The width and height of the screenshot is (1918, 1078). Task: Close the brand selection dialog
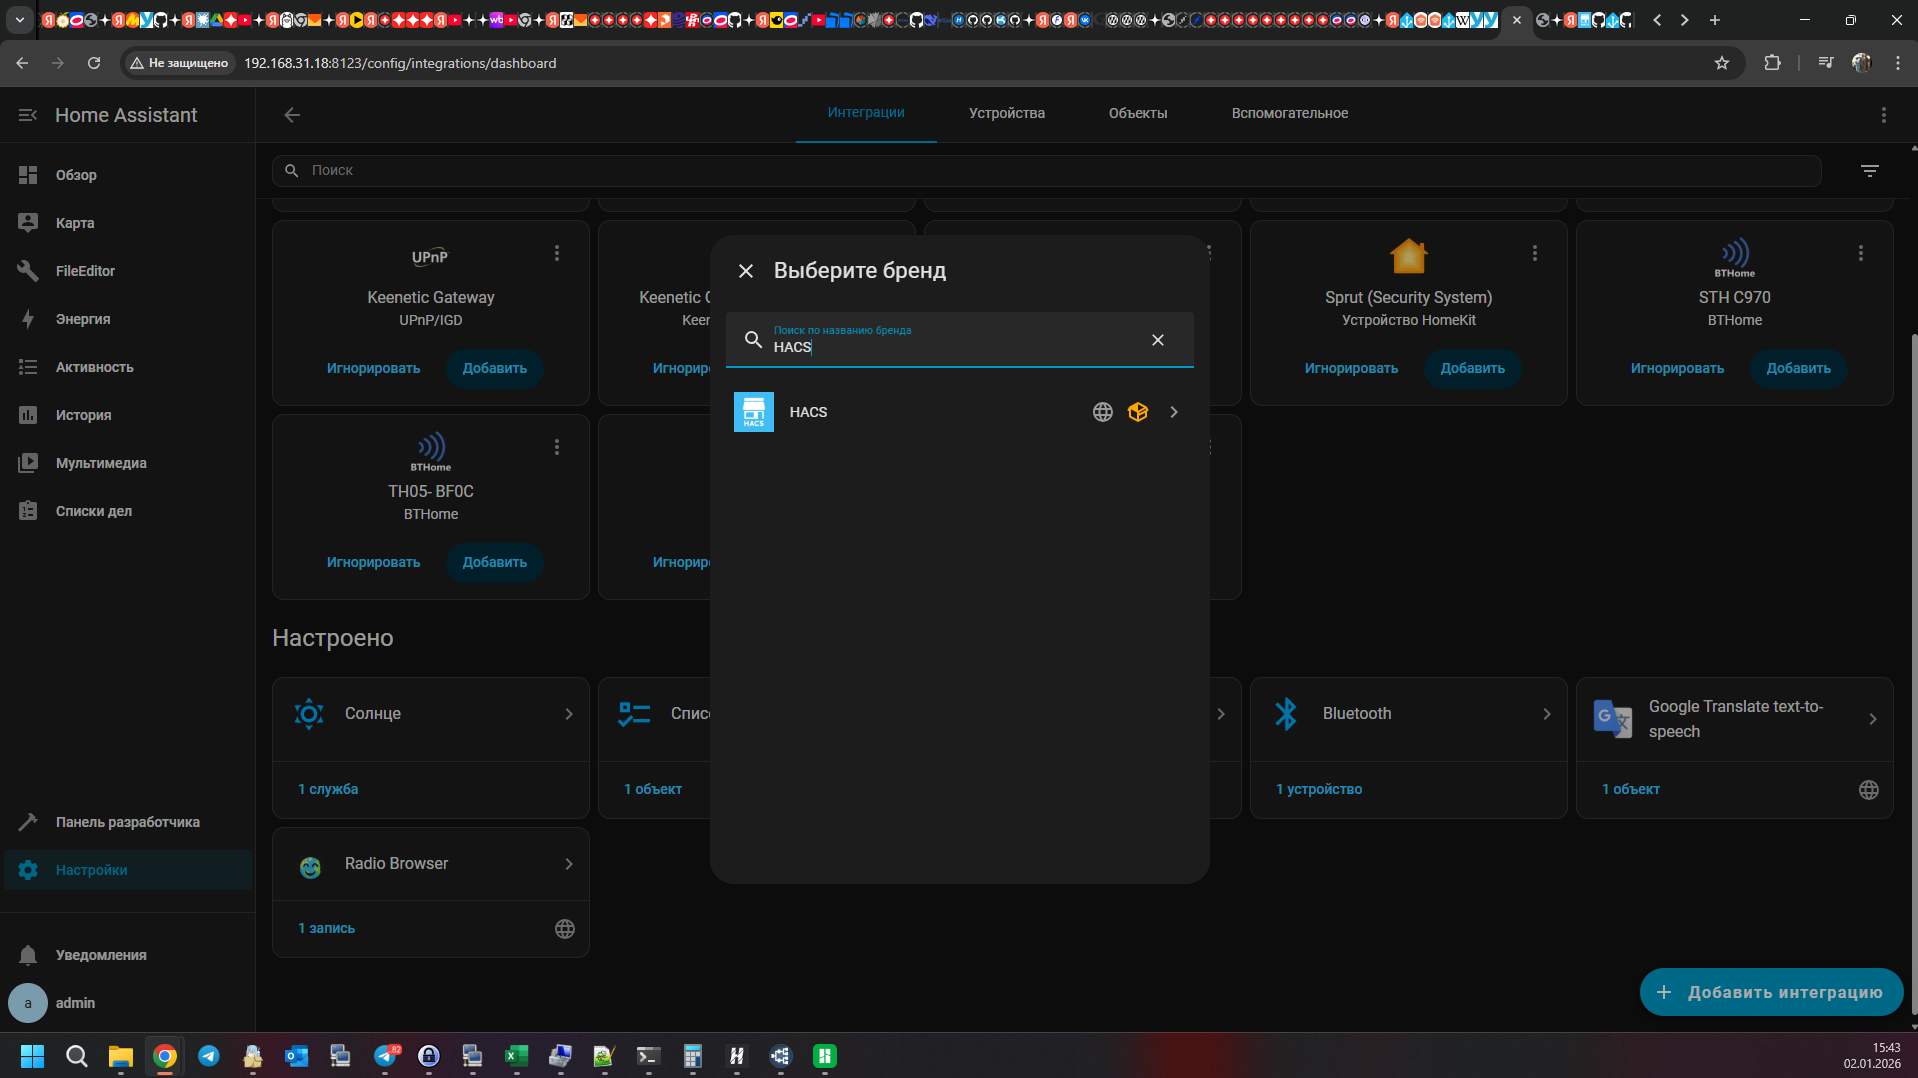tap(745, 271)
